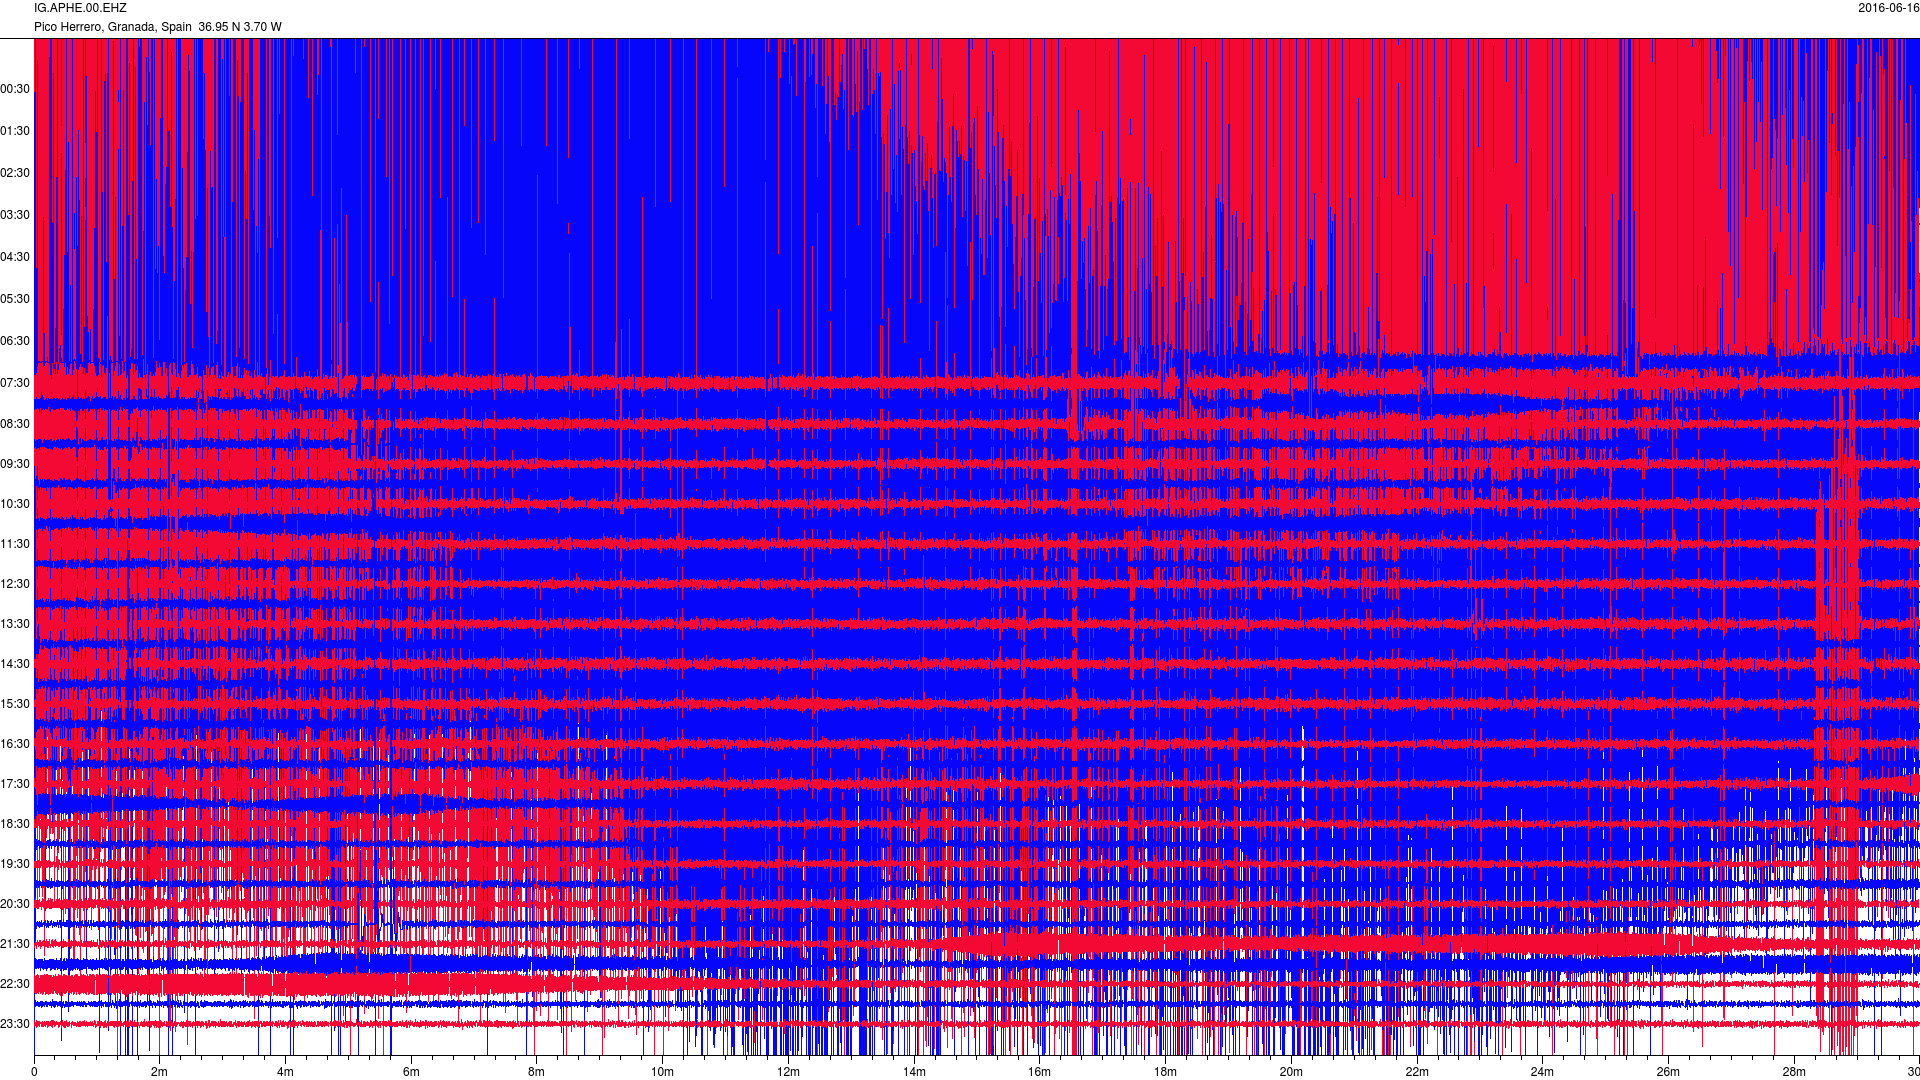Click the 21:30 time label
The height and width of the screenshot is (1080, 1920).
click(x=15, y=944)
